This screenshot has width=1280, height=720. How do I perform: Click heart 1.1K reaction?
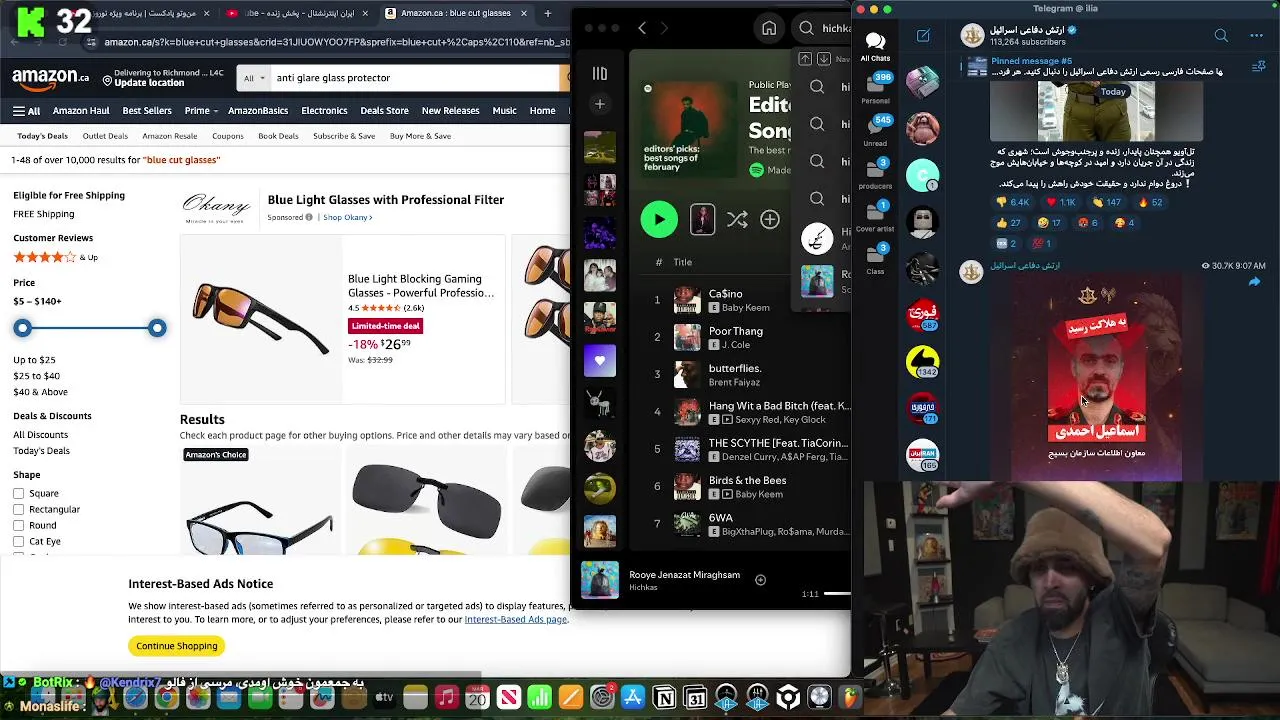(x=1060, y=202)
